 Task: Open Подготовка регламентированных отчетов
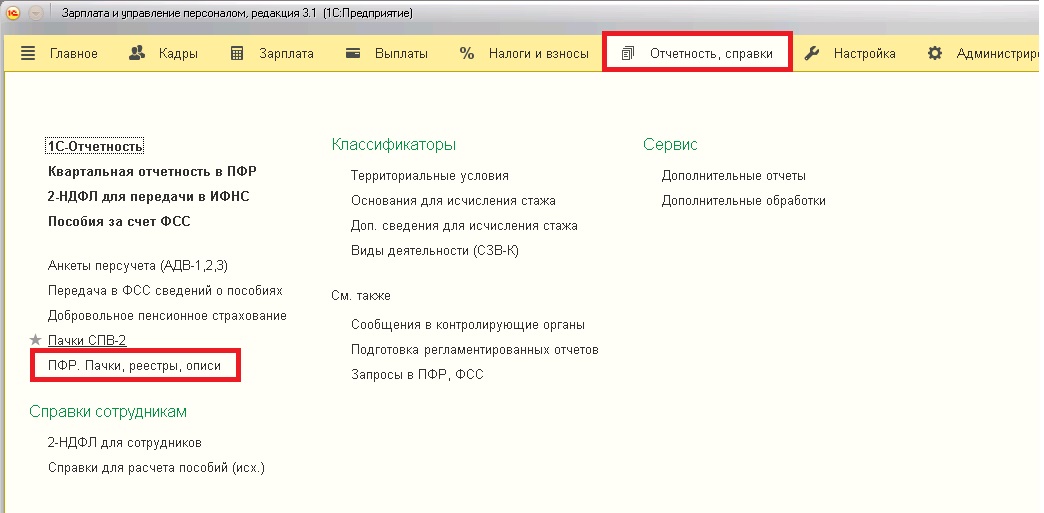[x=475, y=350]
